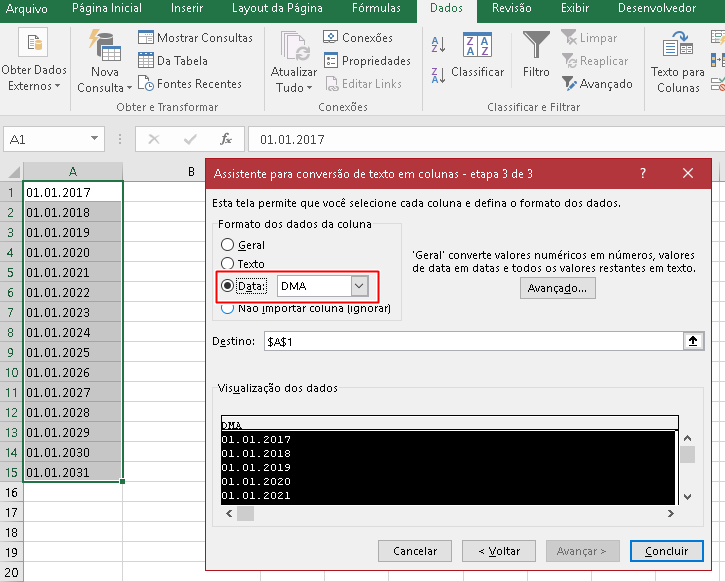Expand the Atualizar Tudo dropdown arrow

(309, 88)
